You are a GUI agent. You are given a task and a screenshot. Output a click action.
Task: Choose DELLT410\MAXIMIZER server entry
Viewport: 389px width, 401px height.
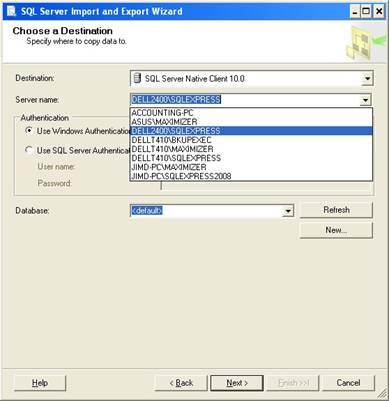pyautogui.click(x=251, y=149)
